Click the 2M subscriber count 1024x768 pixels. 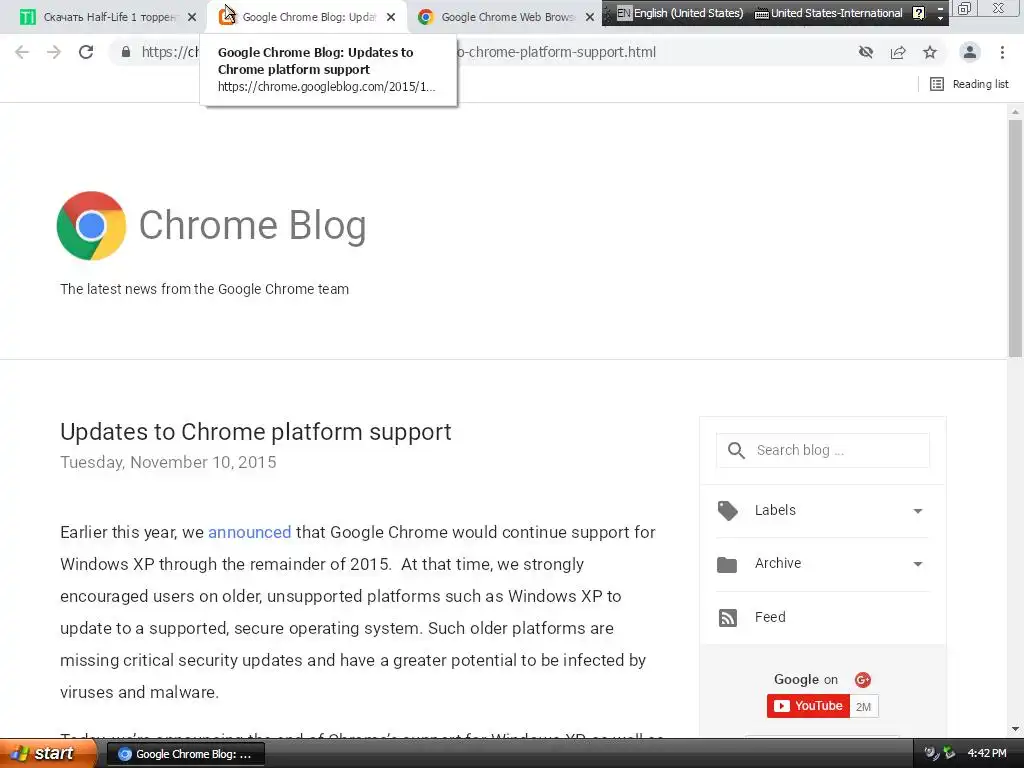[x=864, y=707]
